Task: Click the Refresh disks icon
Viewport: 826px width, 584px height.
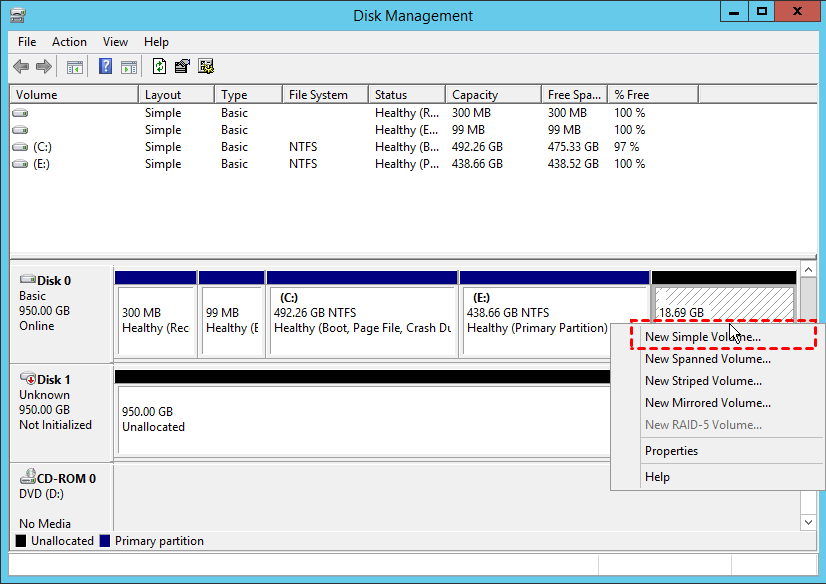Action: tap(161, 66)
